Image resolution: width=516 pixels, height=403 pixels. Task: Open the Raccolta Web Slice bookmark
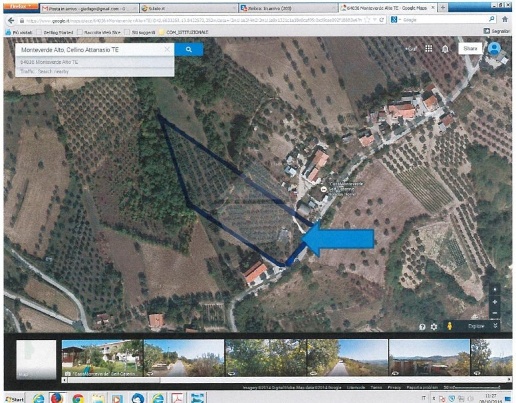pos(99,32)
